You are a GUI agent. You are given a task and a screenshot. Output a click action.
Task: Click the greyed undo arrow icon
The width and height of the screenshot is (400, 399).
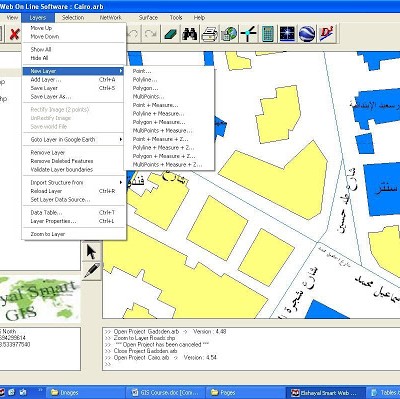click(x=133, y=34)
